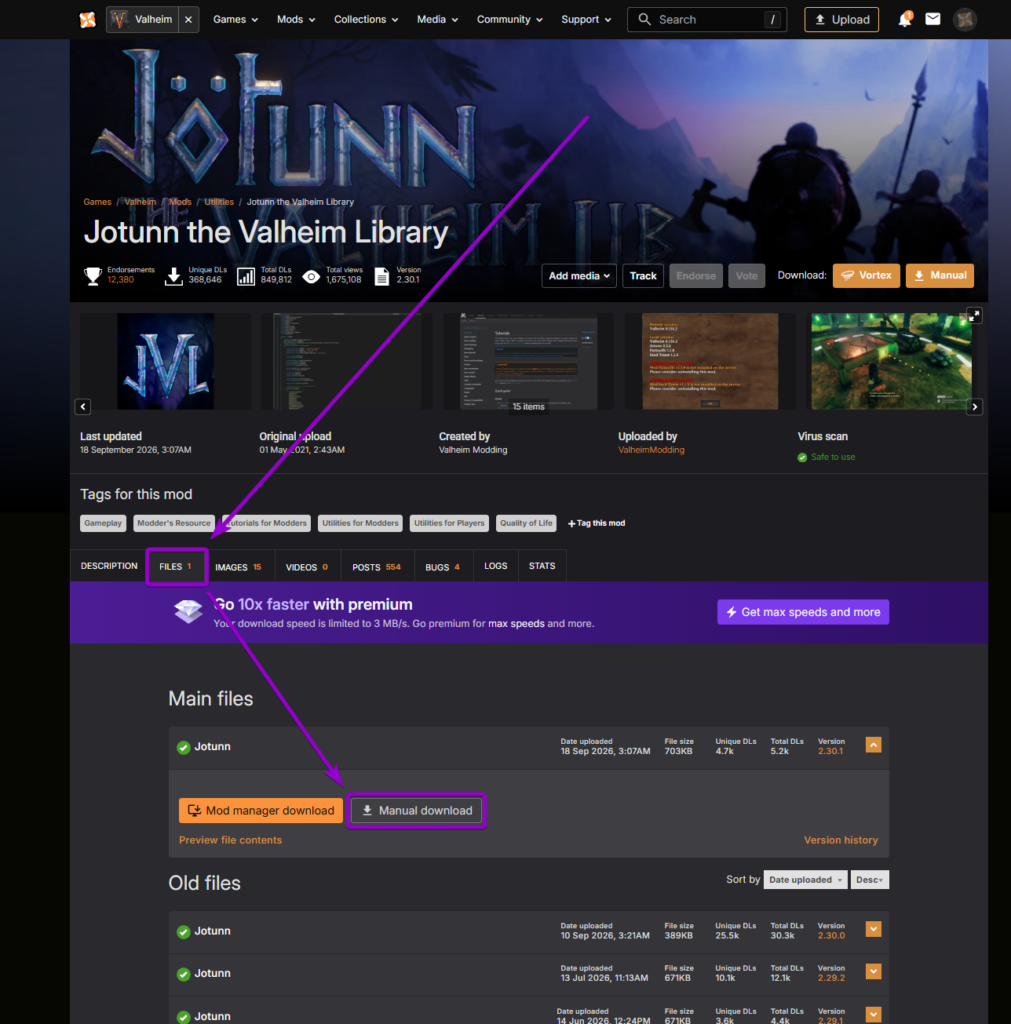Open the Support dropdown menu

tap(586, 20)
